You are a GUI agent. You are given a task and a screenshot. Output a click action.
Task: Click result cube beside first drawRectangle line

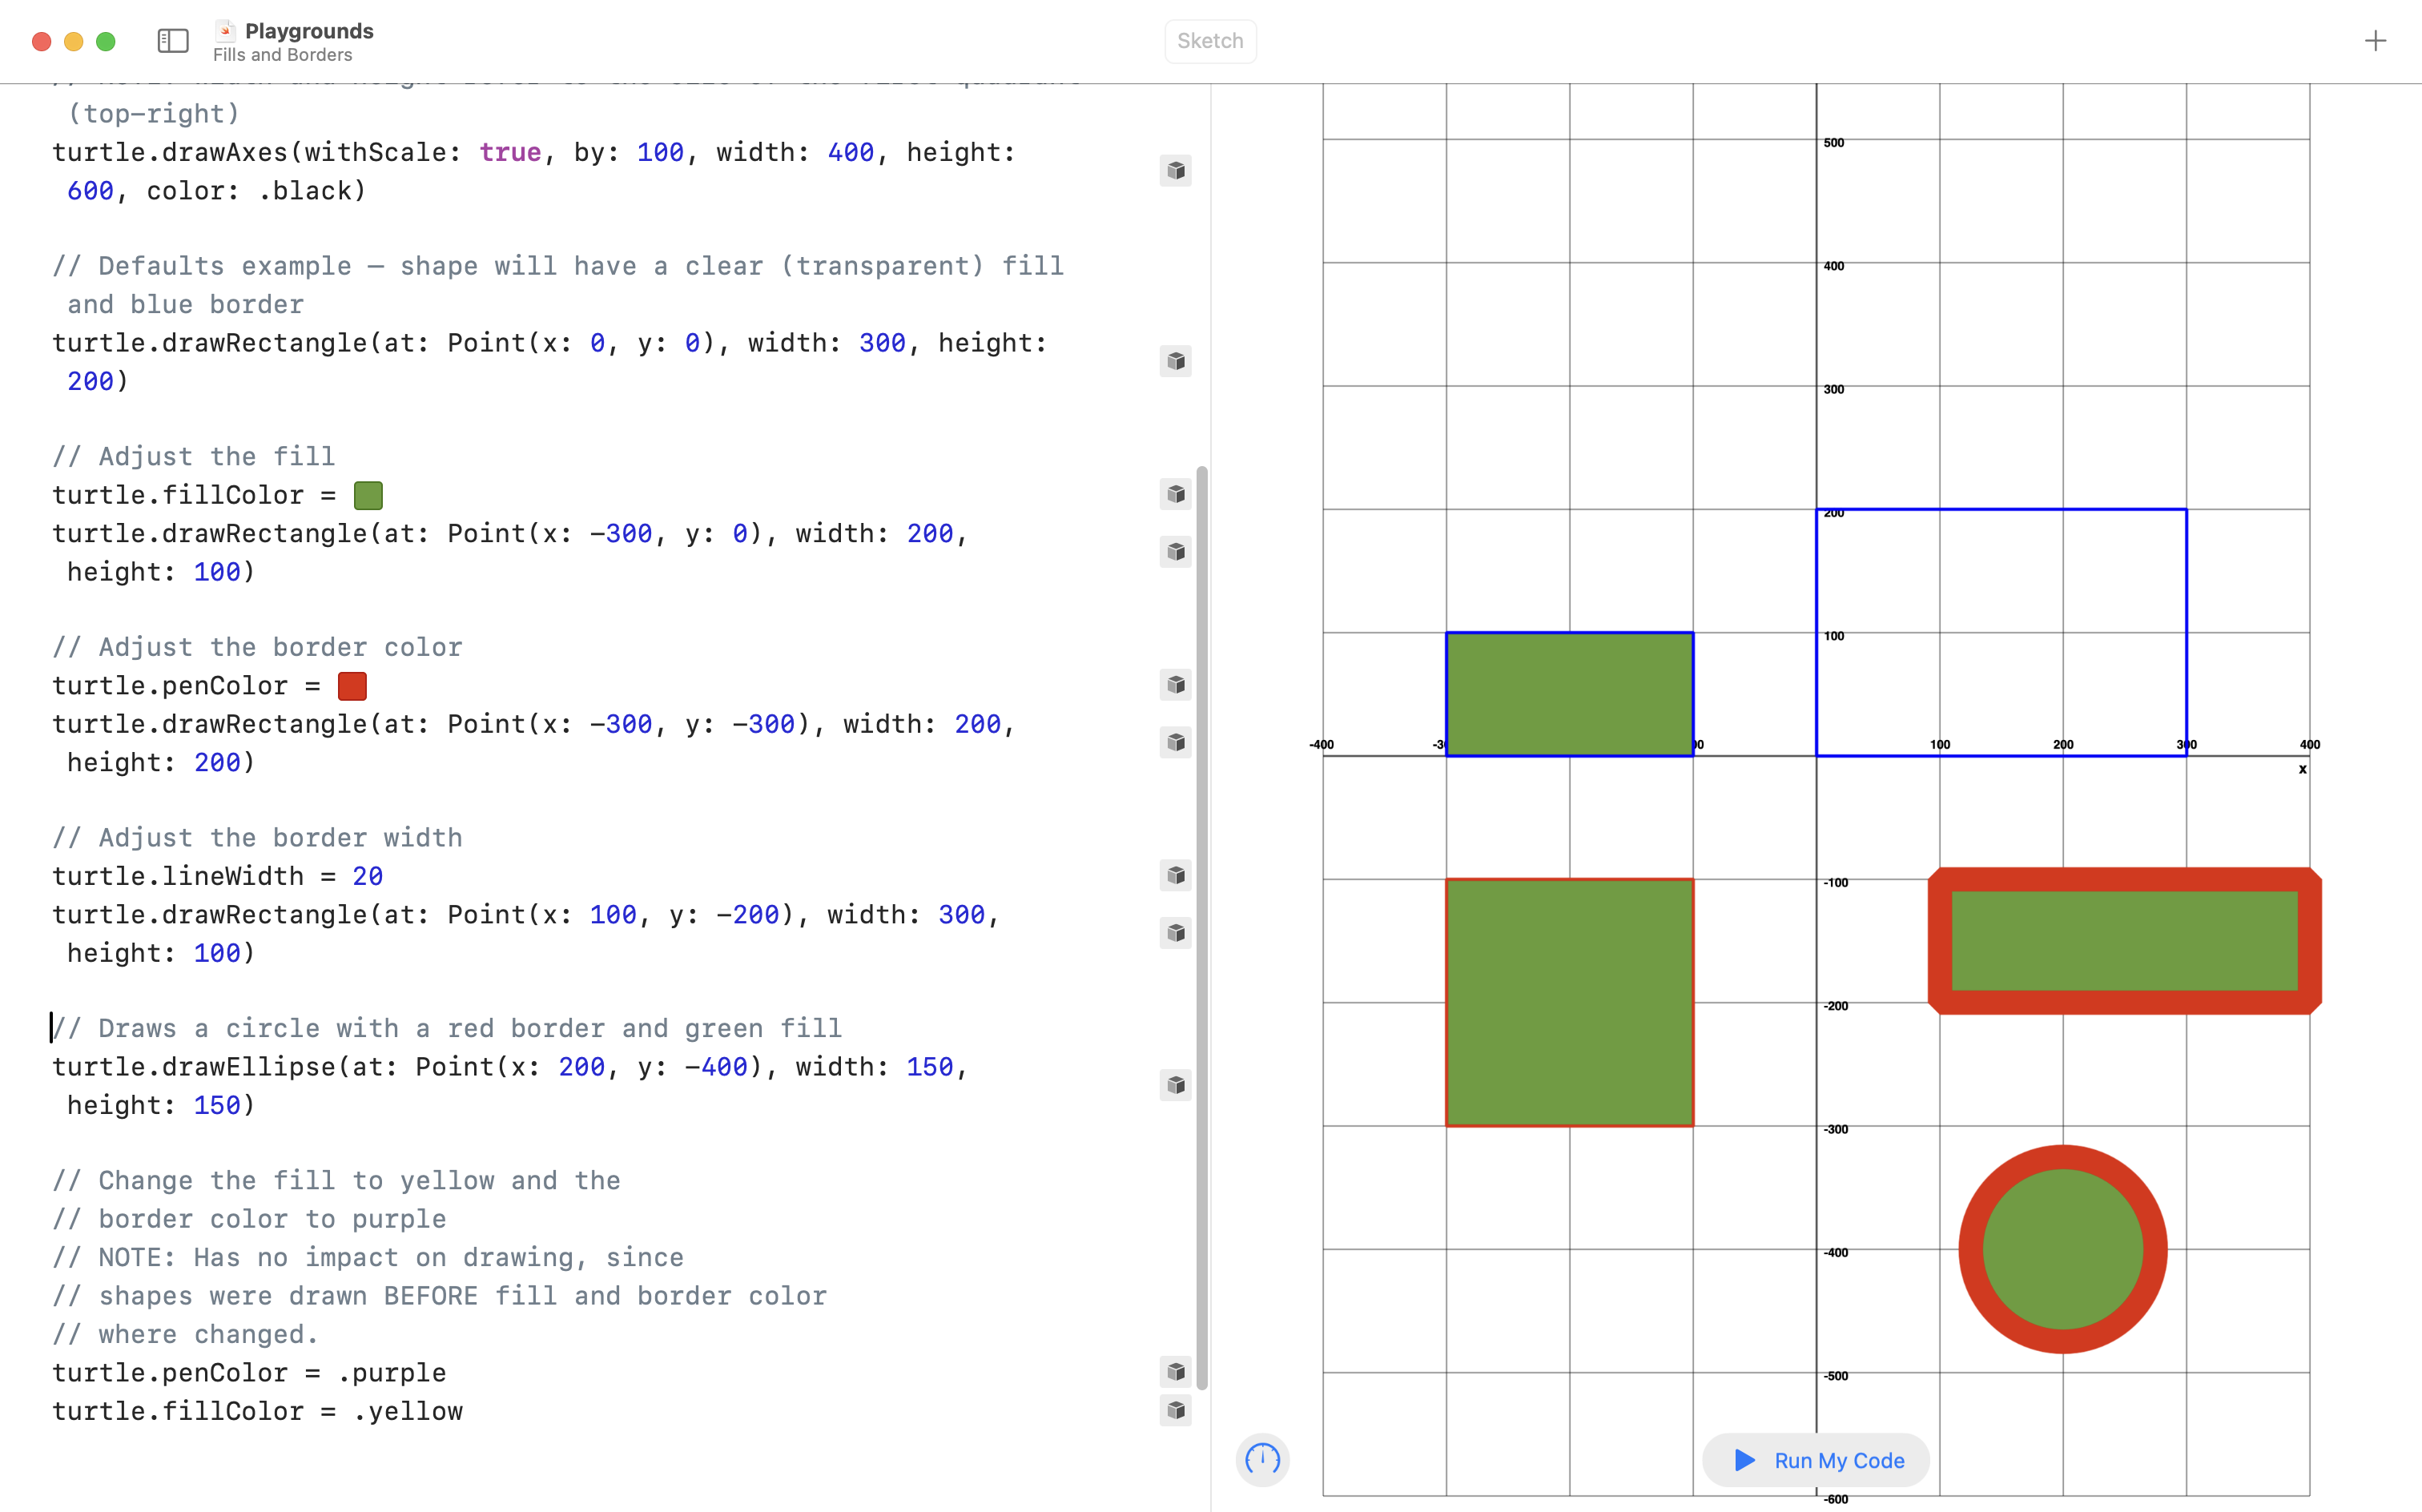[x=1176, y=361]
